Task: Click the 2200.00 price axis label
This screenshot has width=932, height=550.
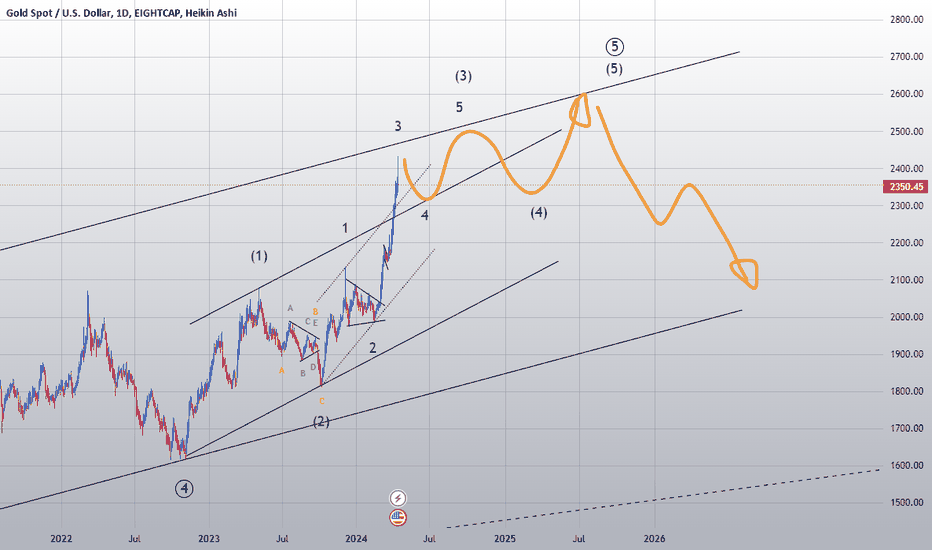Action: (906, 243)
